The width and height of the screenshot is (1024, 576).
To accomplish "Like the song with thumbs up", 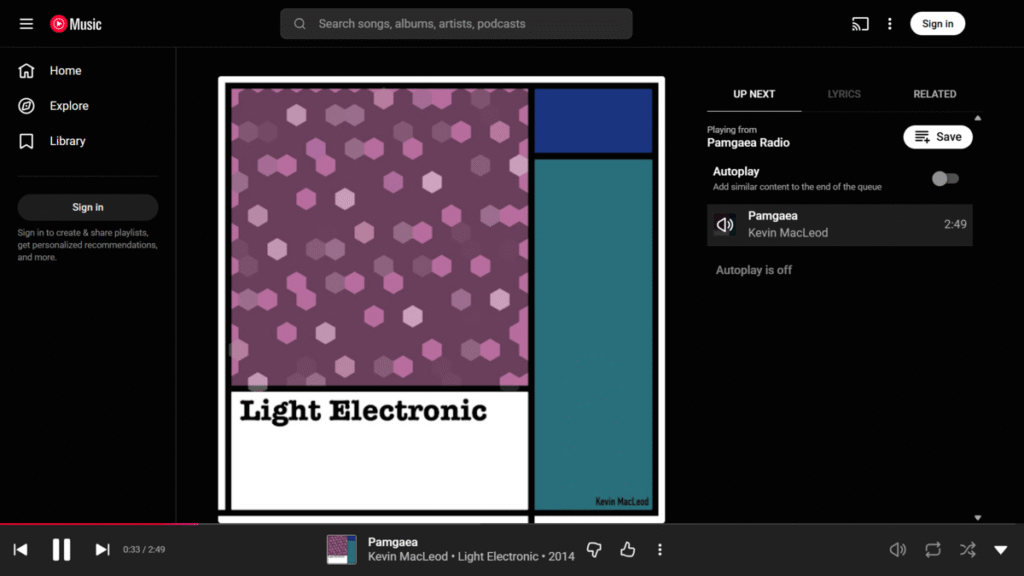I will click(628, 549).
